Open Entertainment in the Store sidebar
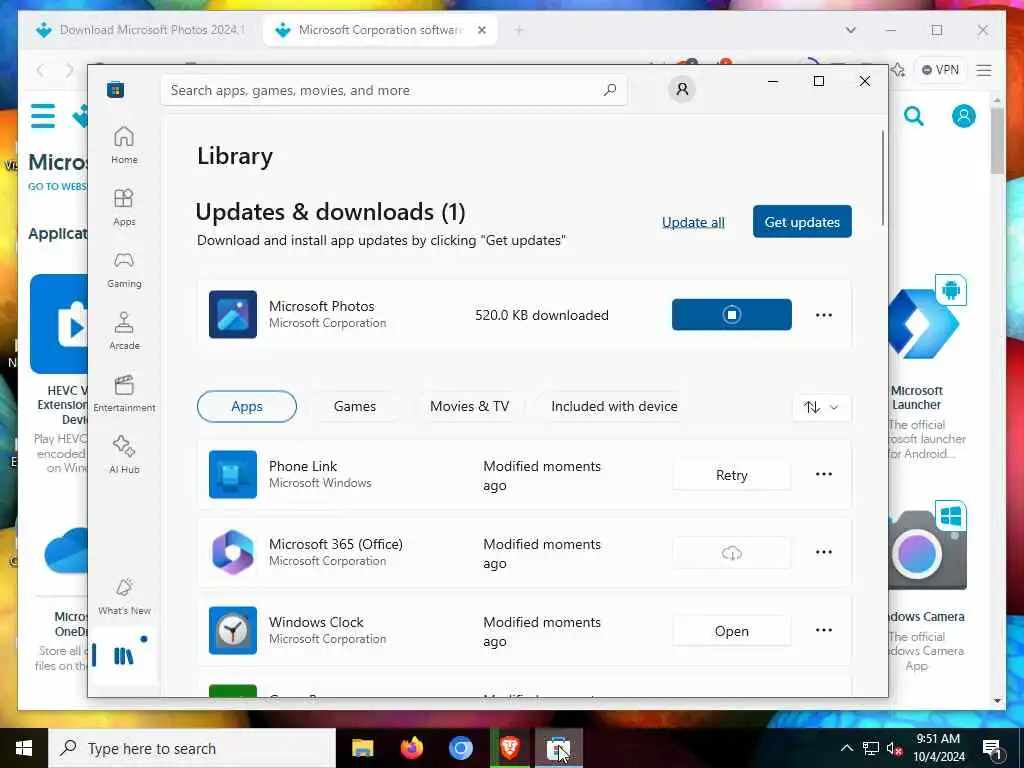The height and width of the screenshot is (768, 1024). coord(124,393)
